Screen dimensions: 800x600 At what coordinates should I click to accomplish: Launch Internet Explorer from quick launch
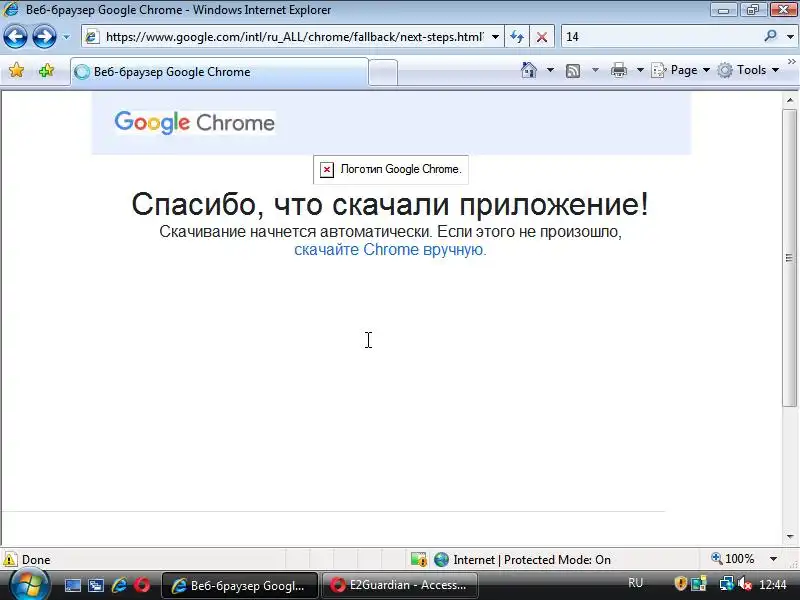coord(119,585)
